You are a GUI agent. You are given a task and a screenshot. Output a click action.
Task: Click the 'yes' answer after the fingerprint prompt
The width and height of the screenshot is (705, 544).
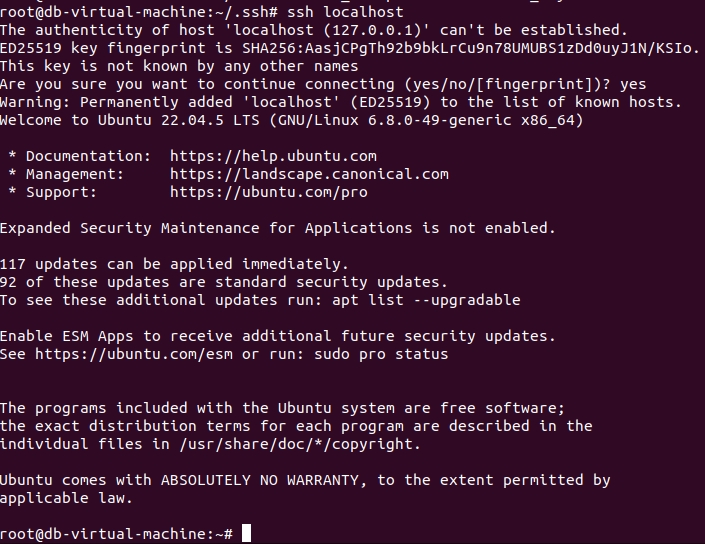(x=633, y=84)
